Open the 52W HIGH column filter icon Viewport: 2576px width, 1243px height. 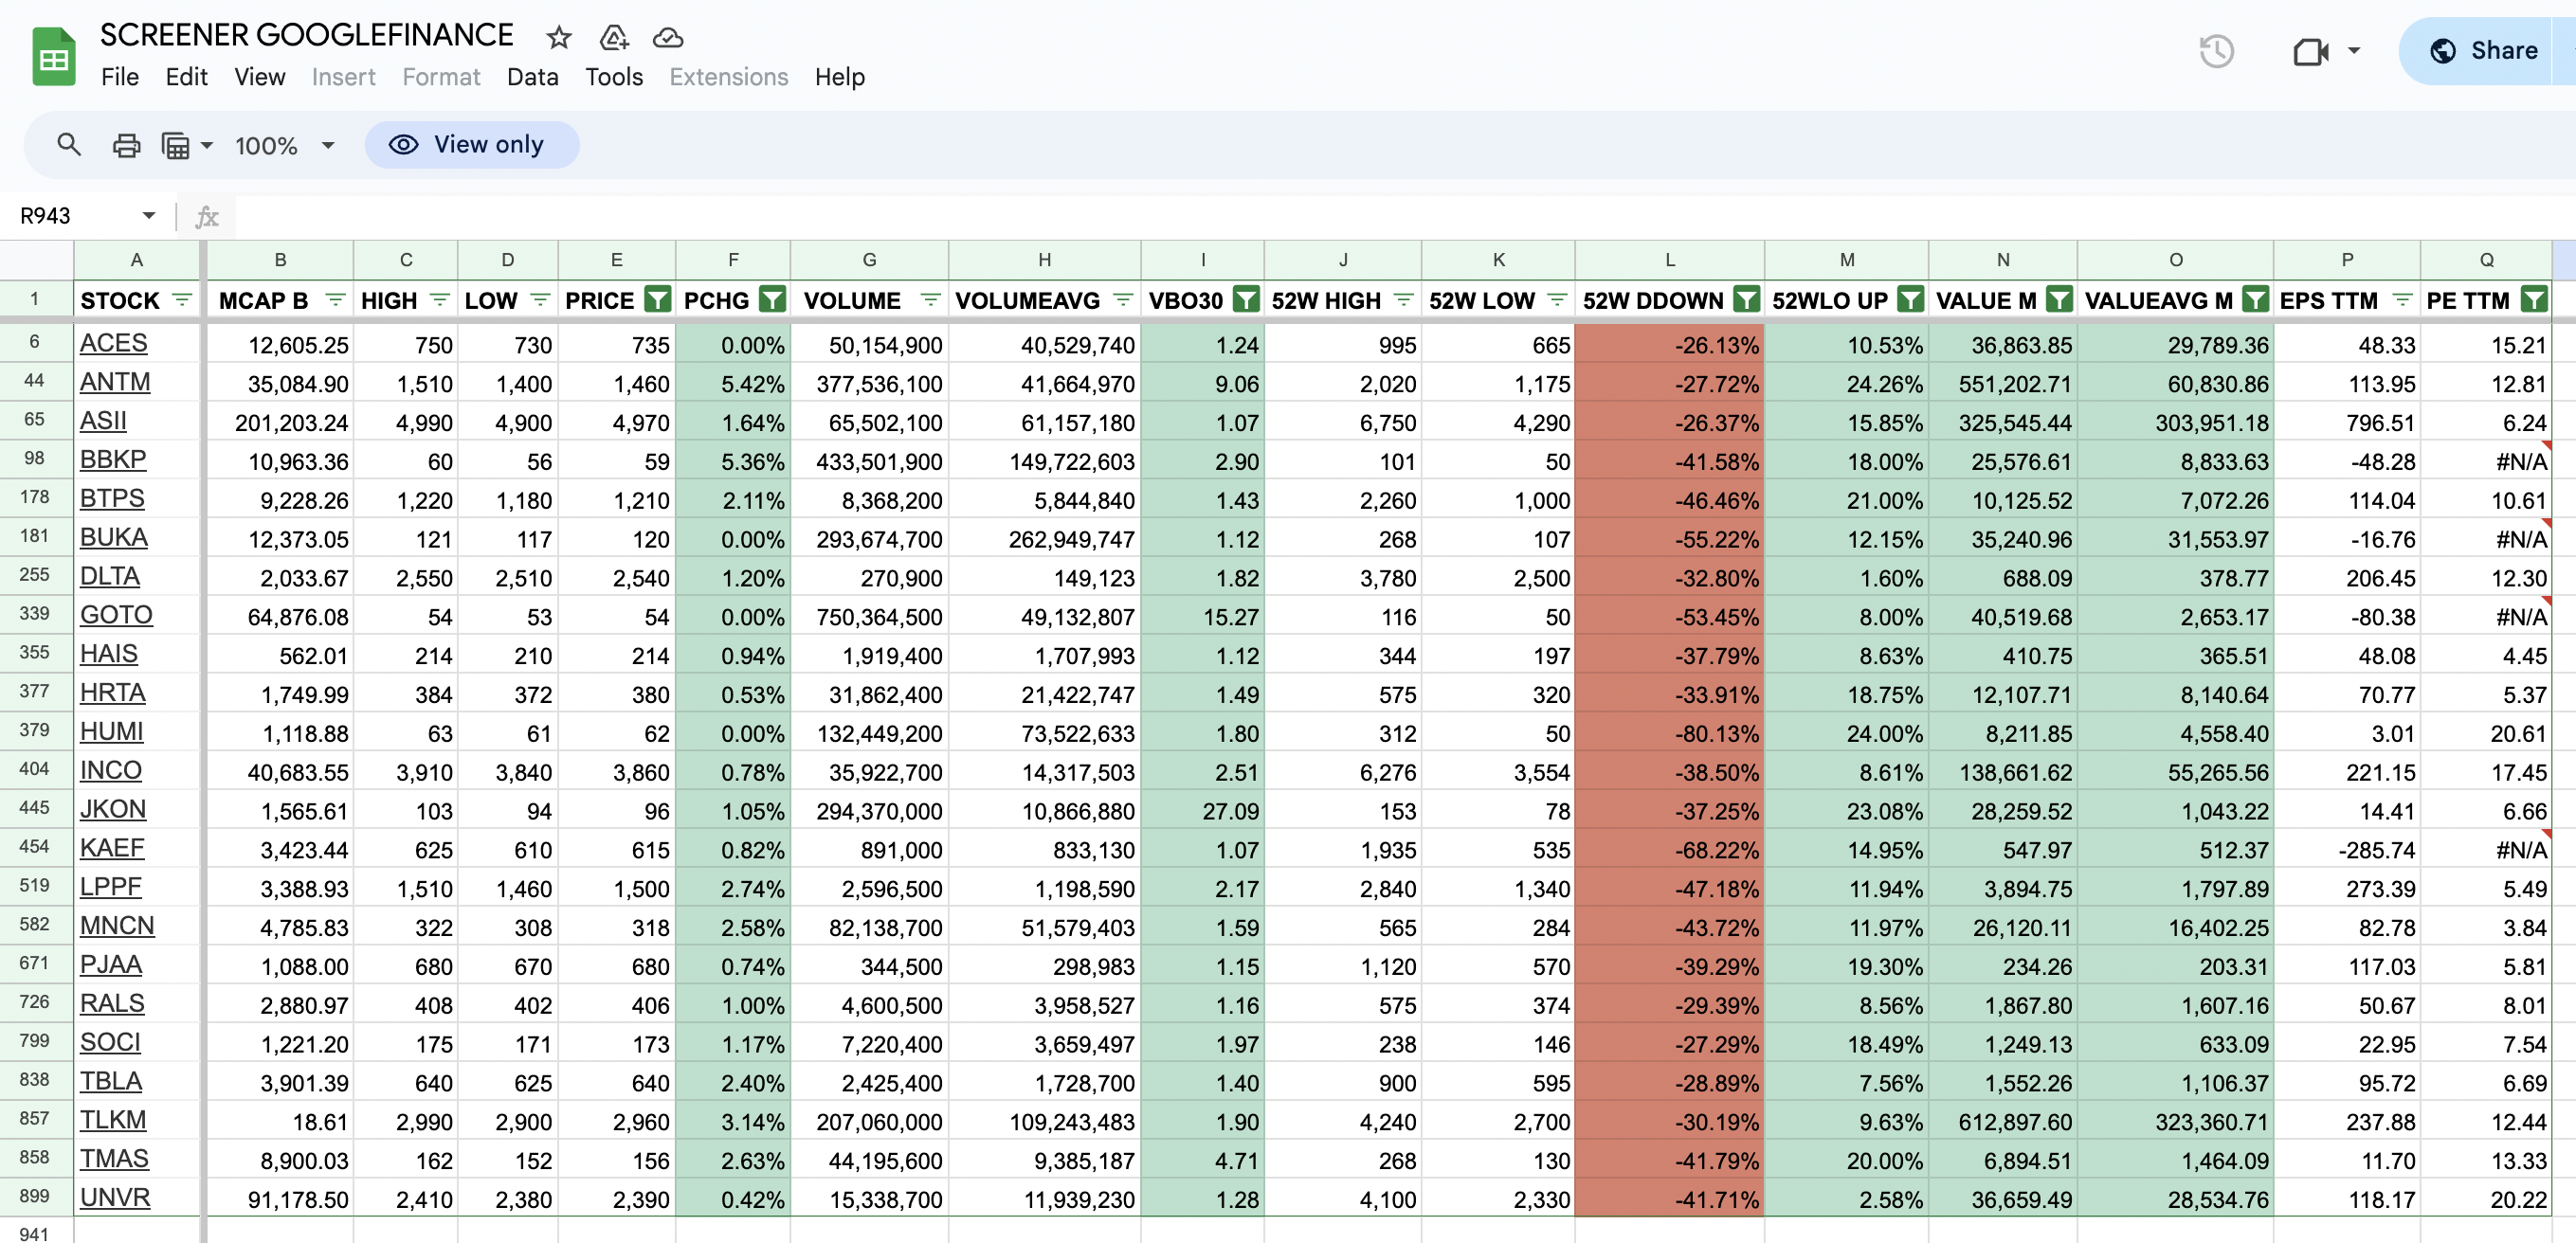(x=1404, y=299)
